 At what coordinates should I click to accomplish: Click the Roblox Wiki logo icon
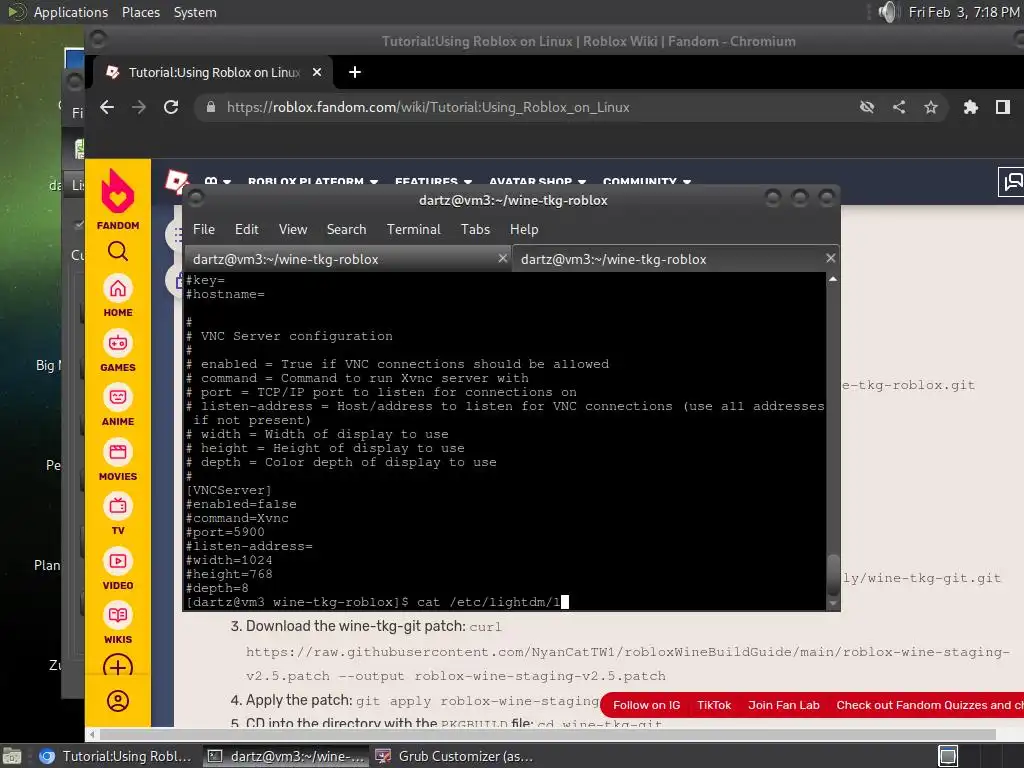(176, 181)
